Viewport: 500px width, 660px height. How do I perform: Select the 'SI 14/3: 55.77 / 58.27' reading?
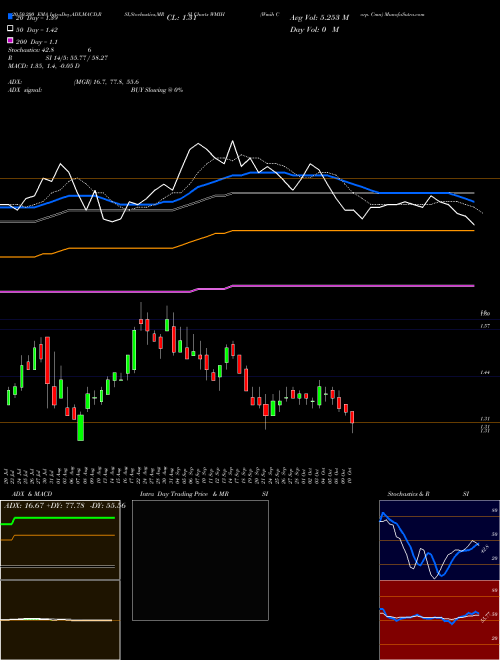coord(77,58)
